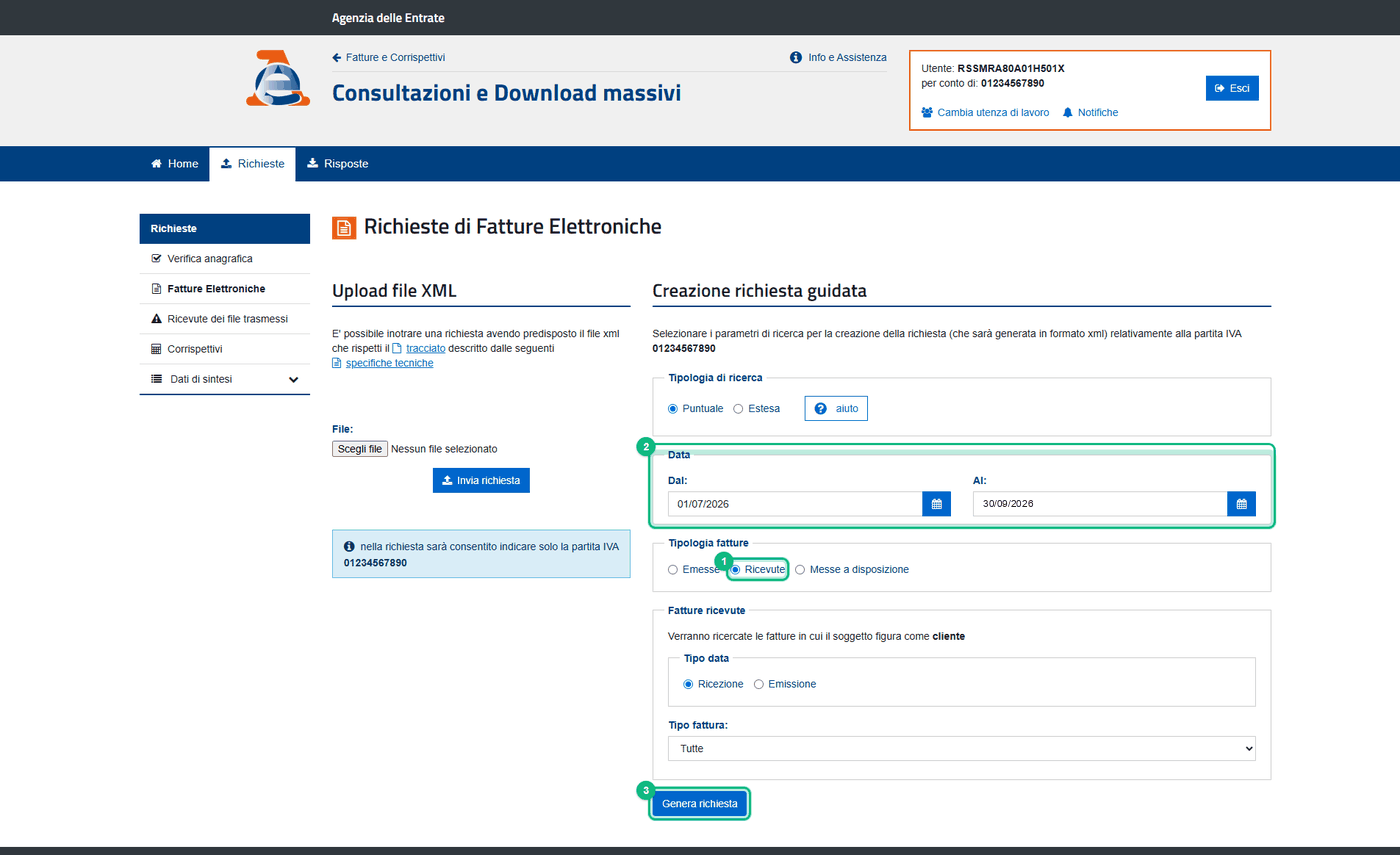1400x855 pixels.
Task: Open the Tipo fattura dropdown
Action: [x=961, y=748]
